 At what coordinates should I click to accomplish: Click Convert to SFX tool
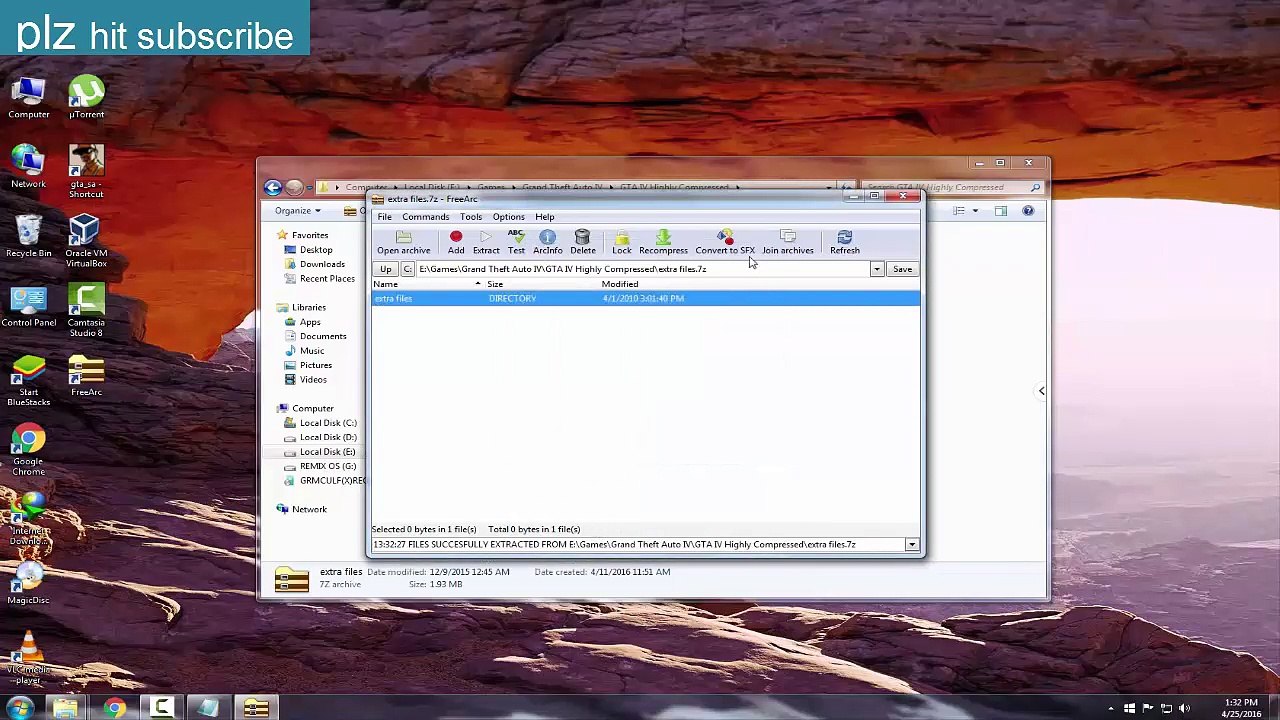725,242
